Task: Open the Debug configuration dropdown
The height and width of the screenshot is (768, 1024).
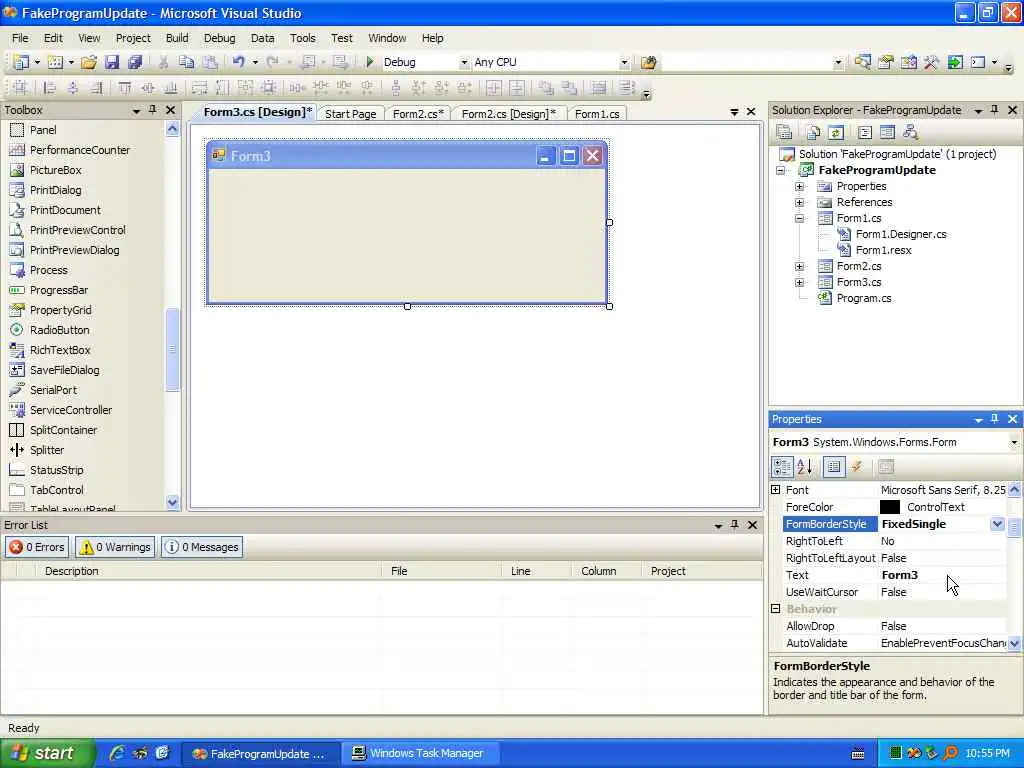Action: [x=464, y=63]
